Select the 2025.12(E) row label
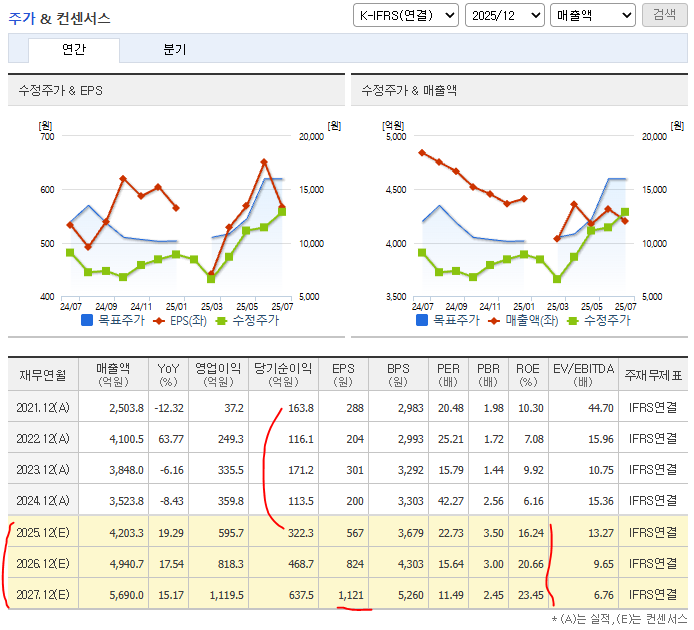The image size is (694, 630). tap(43, 532)
